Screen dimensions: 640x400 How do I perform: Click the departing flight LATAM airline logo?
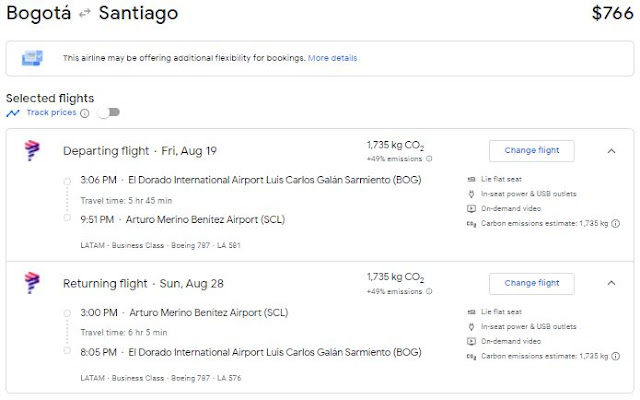coord(31,151)
